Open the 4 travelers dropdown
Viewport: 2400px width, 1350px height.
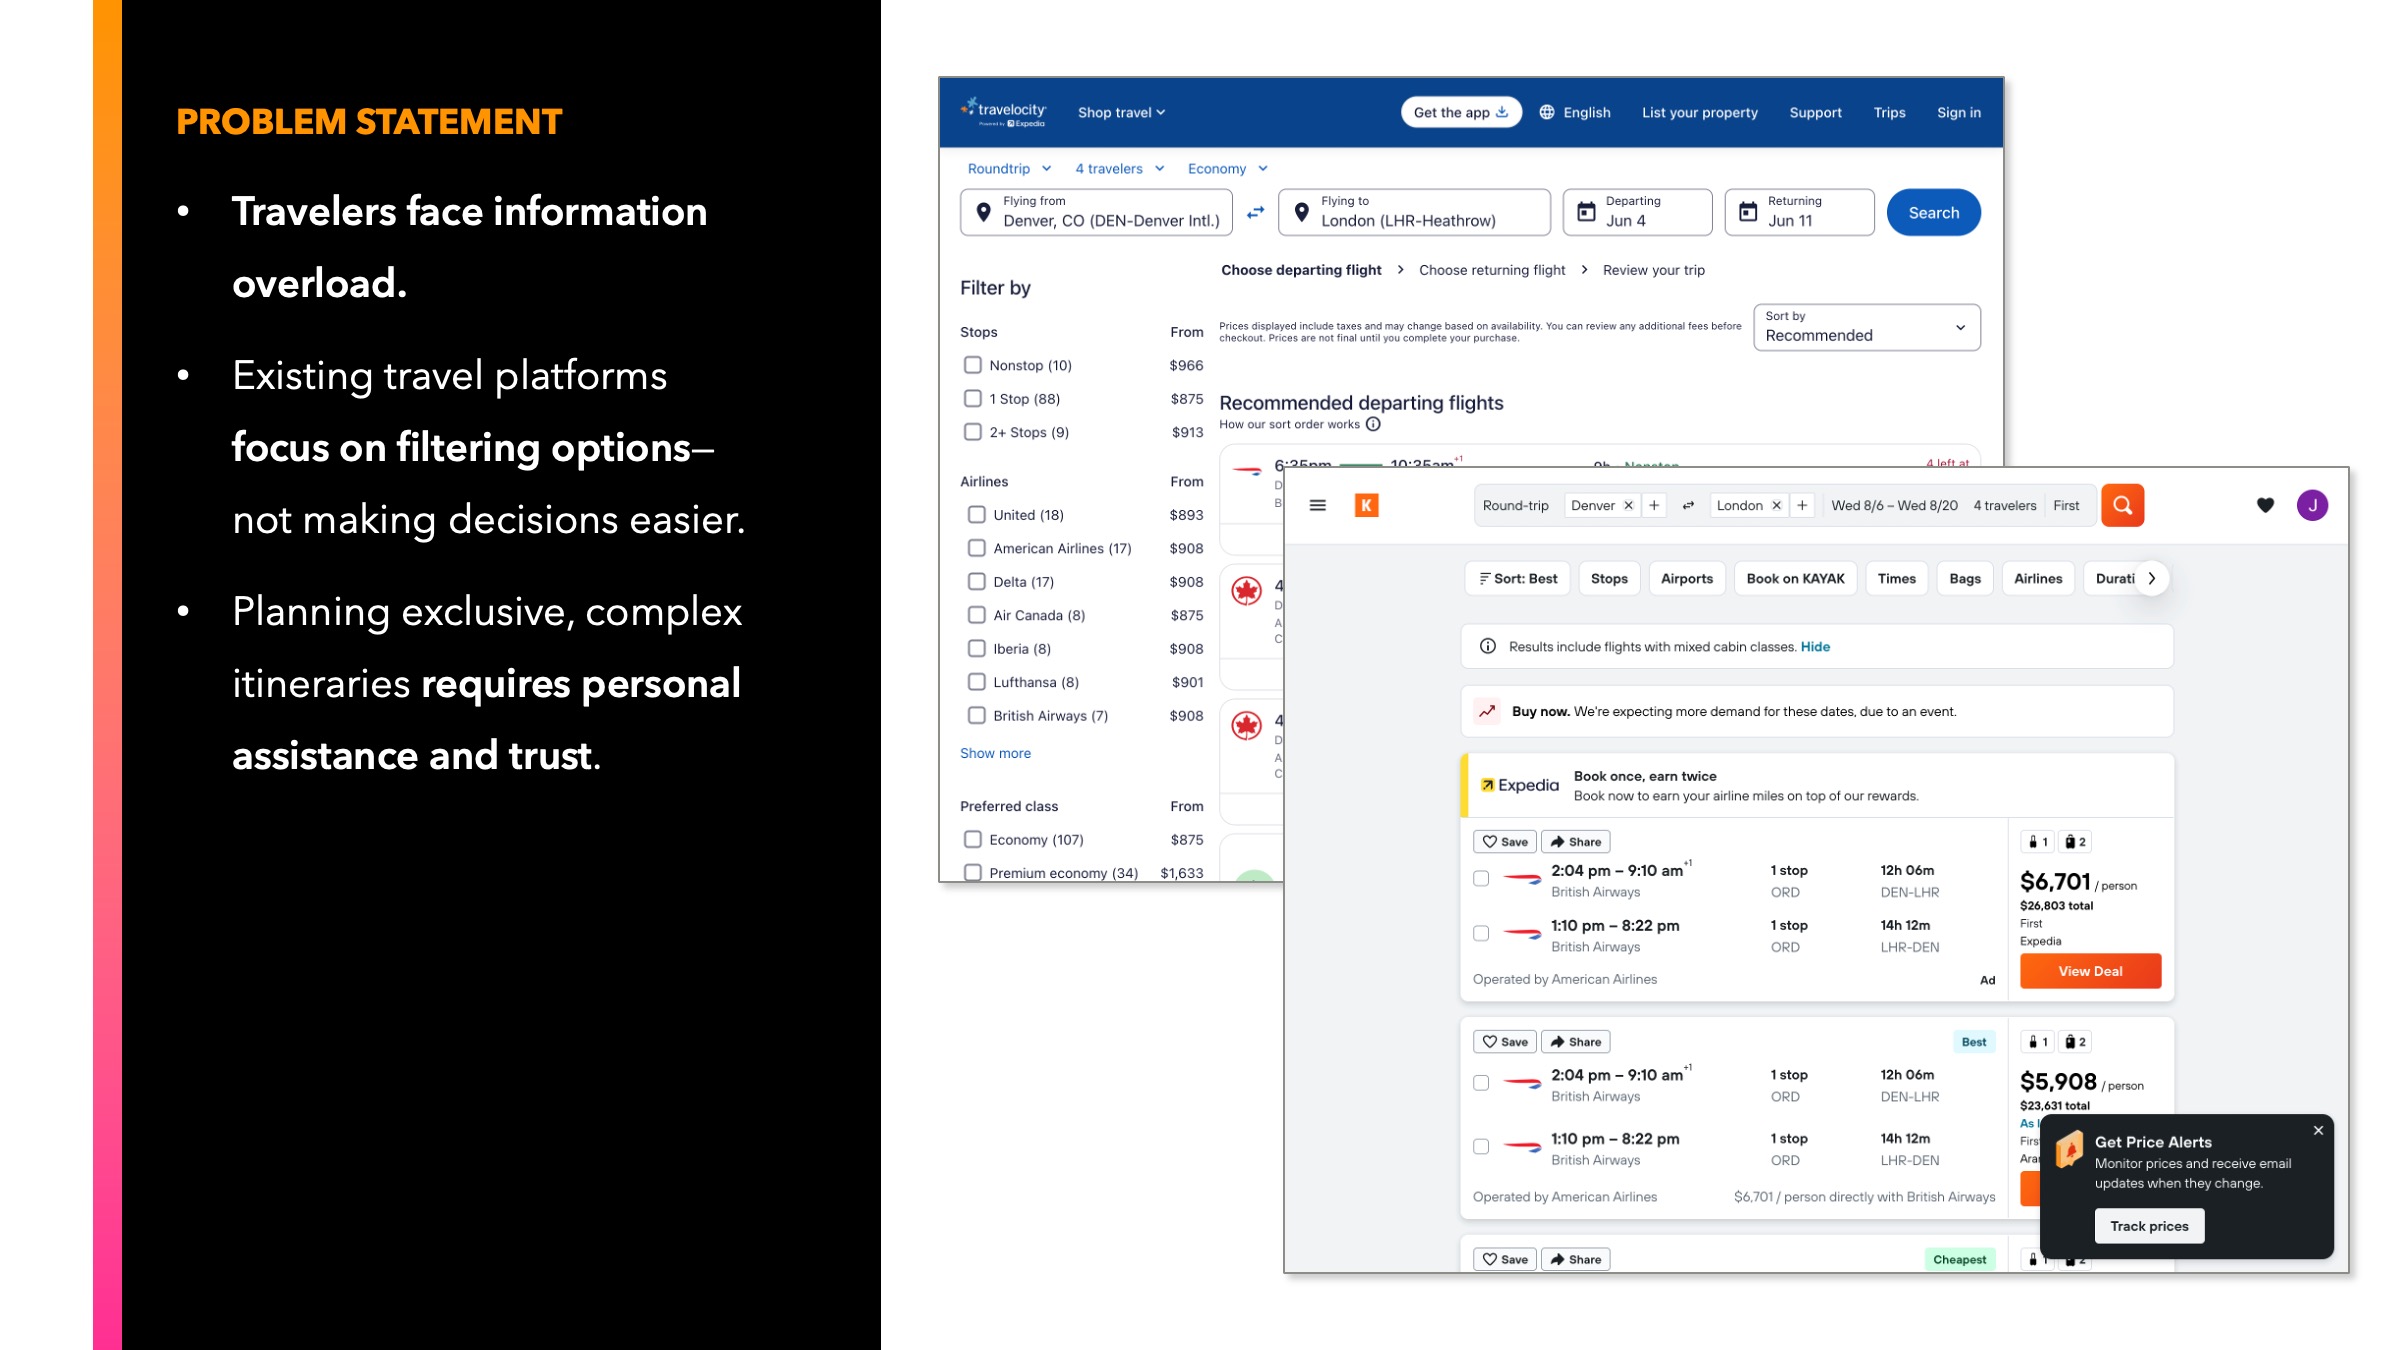pyautogui.click(x=1119, y=168)
